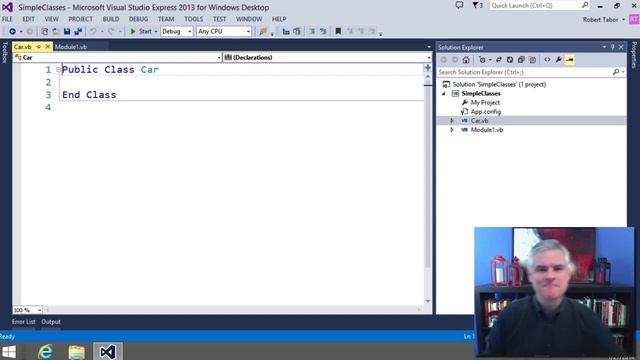
Task: Switch to the Module1.vb tab
Action: point(71,47)
